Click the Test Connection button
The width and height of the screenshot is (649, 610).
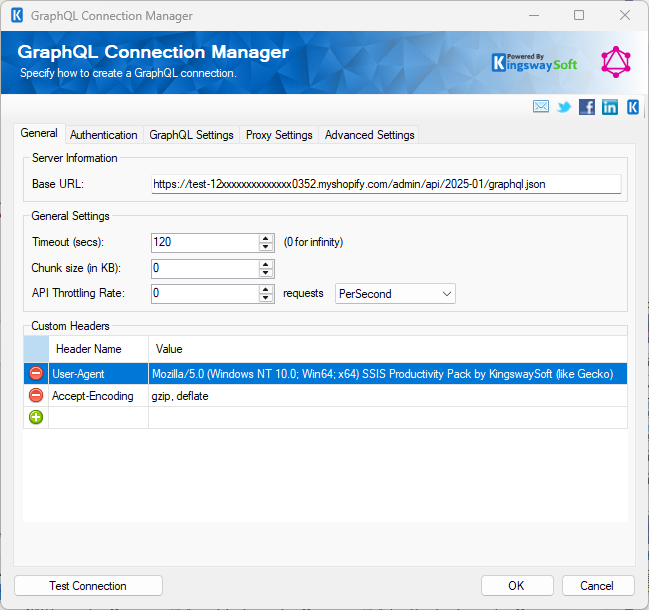click(x=88, y=586)
